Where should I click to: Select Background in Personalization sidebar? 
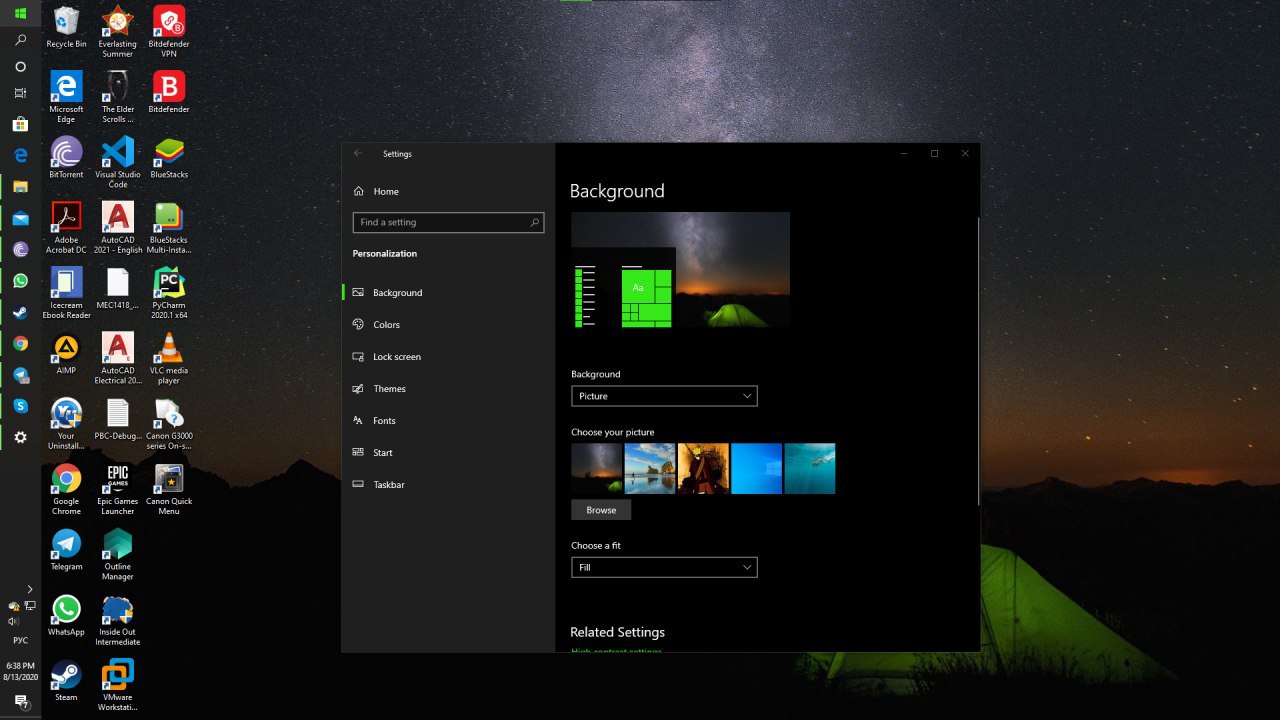[448, 293]
